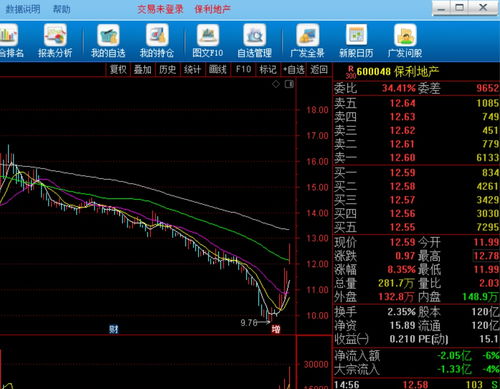Click 保利地产 title link
Image resolution: width=500 pixels, height=389 pixels.
(x=212, y=9)
